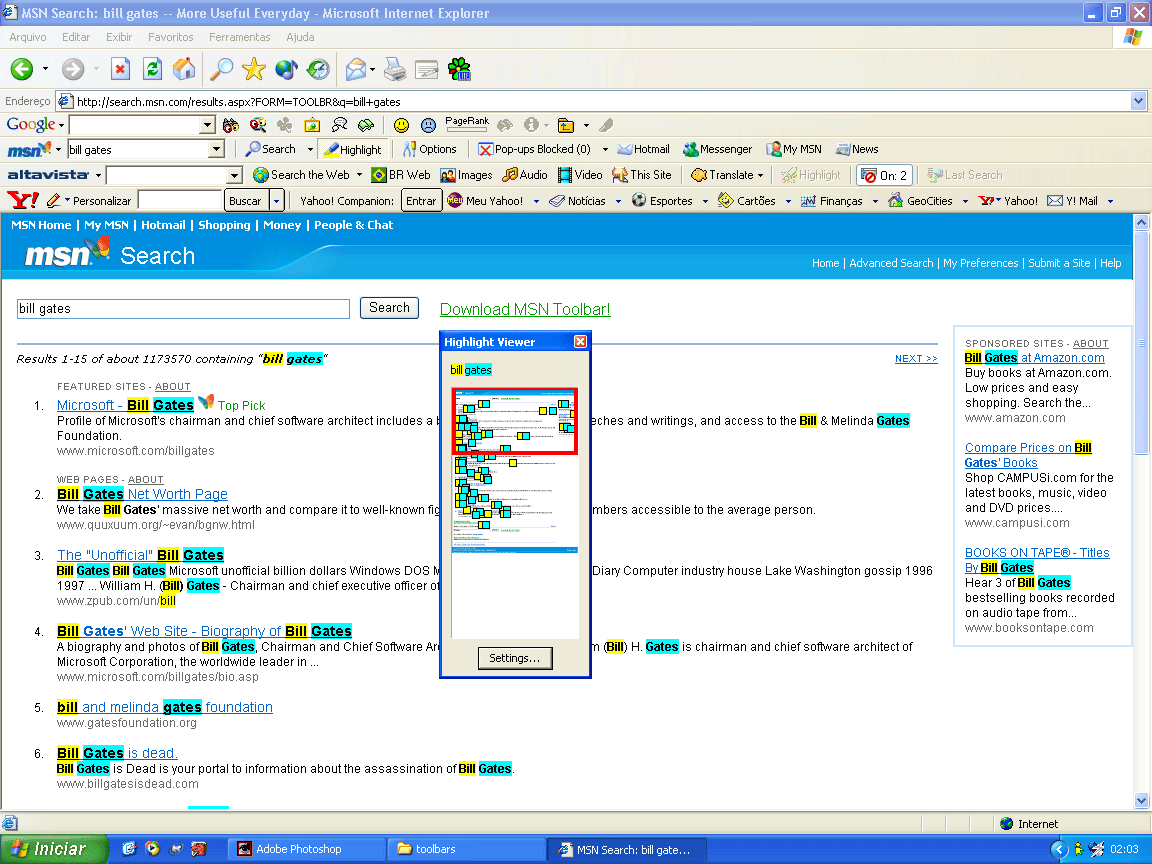Click the cyan 'gates' term in Highlight Viewer

tap(478, 370)
